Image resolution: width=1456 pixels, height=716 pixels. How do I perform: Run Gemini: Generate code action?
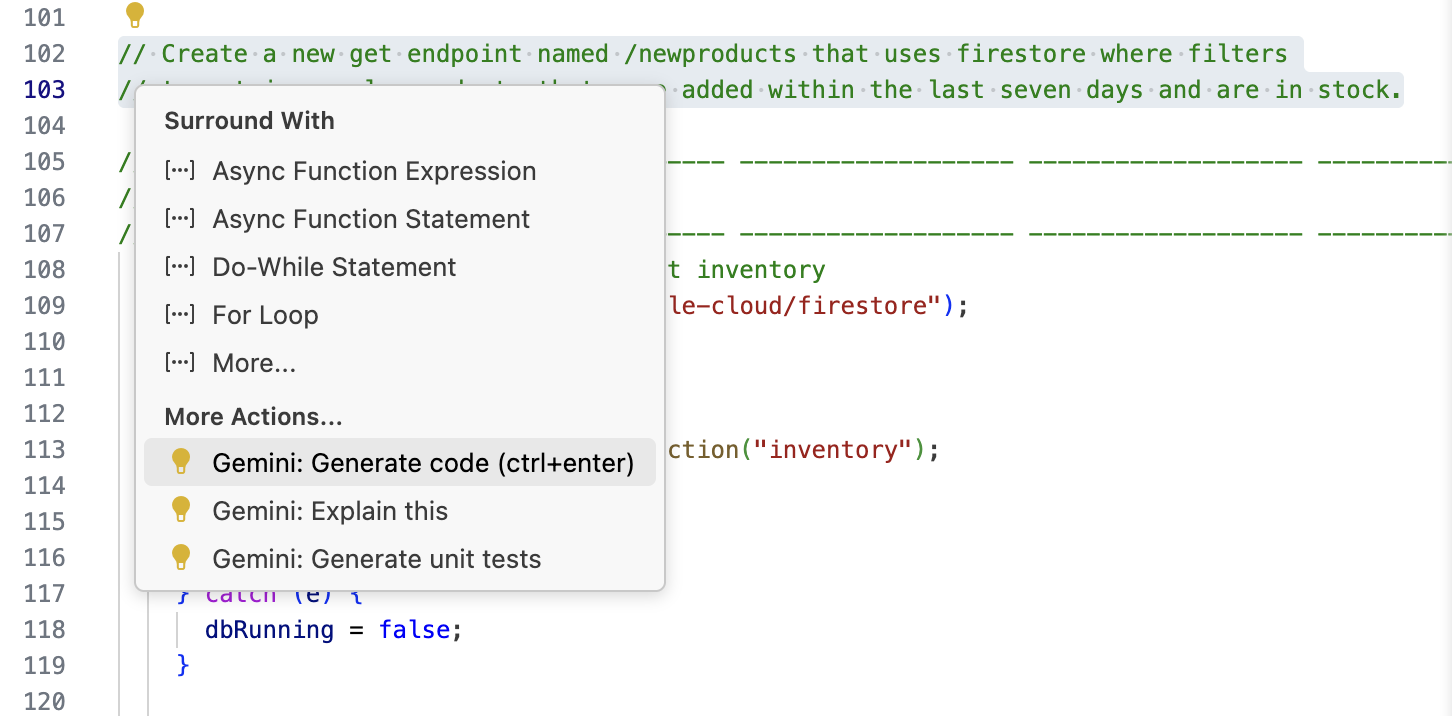pos(400,463)
